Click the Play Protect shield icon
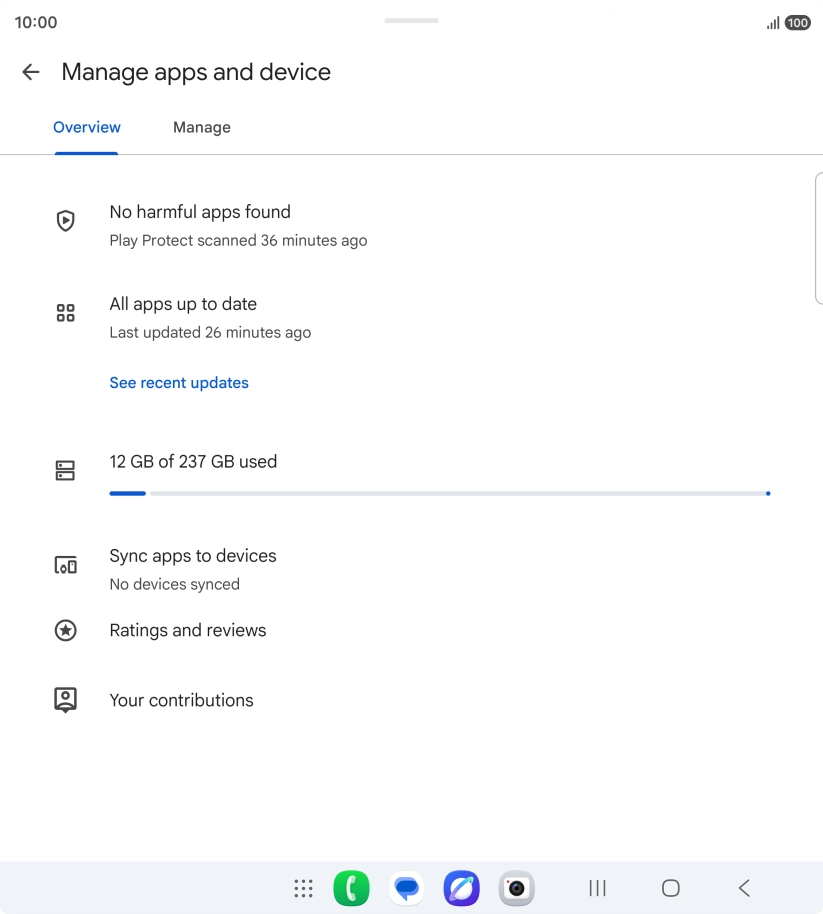823x914 pixels. [65, 220]
